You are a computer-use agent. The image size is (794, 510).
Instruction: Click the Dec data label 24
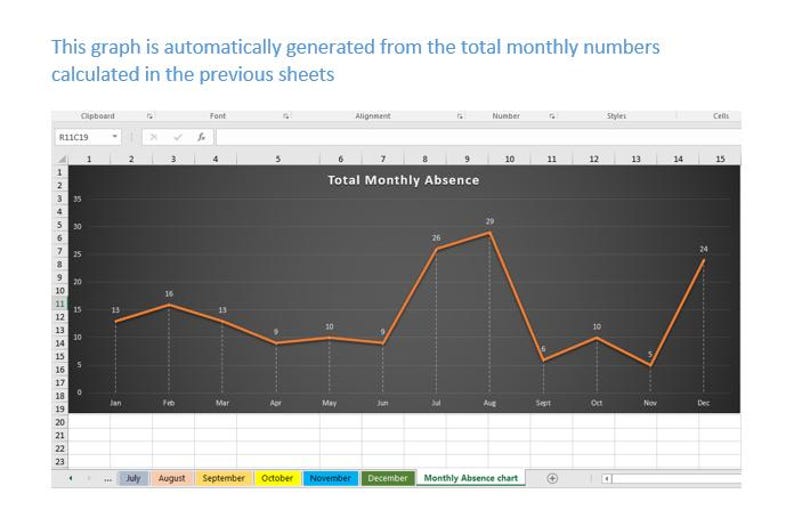point(703,249)
